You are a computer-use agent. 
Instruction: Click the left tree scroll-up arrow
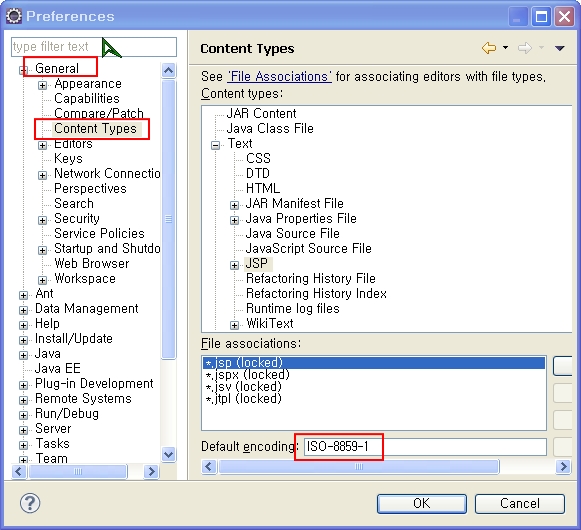[x=169, y=70]
